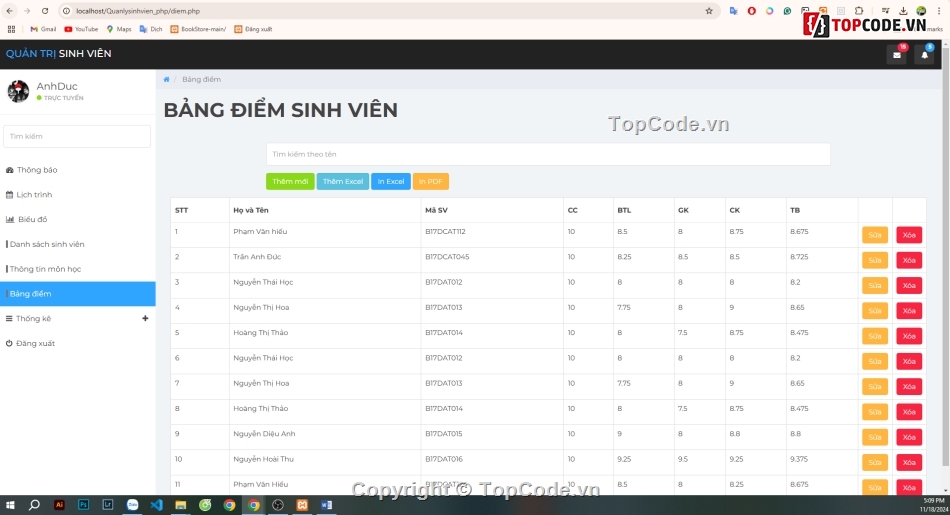
Task: Focus the Tìm kiếm theo tên search box
Action: point(548,154)
